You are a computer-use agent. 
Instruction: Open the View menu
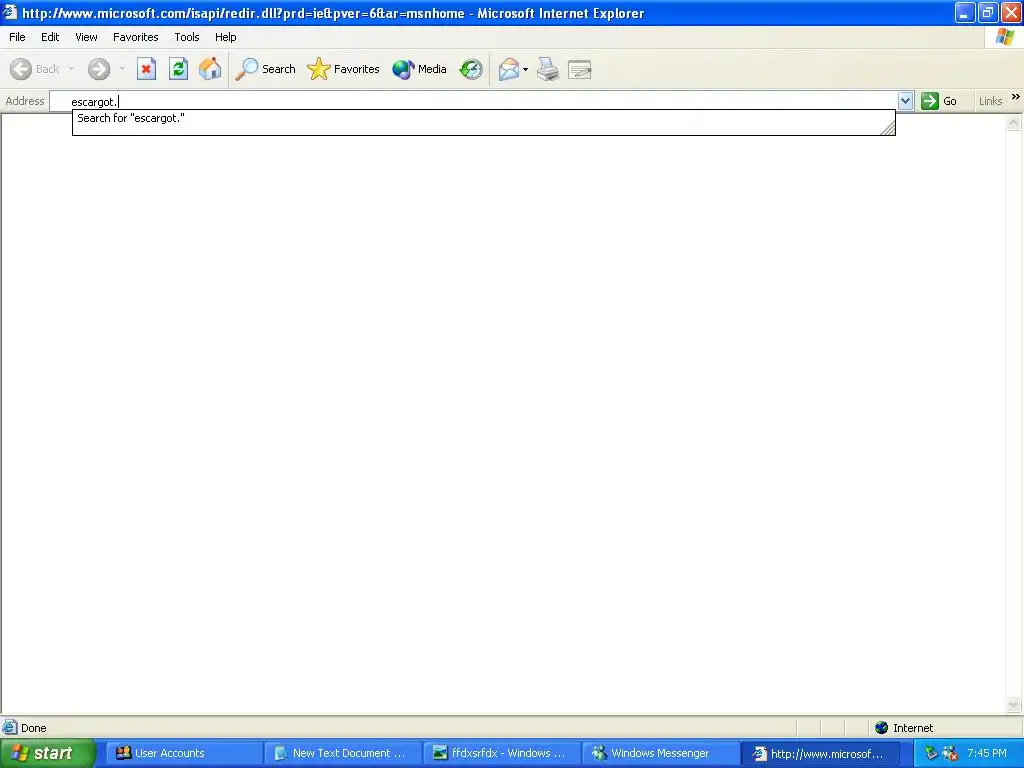(x=86, y=37)
